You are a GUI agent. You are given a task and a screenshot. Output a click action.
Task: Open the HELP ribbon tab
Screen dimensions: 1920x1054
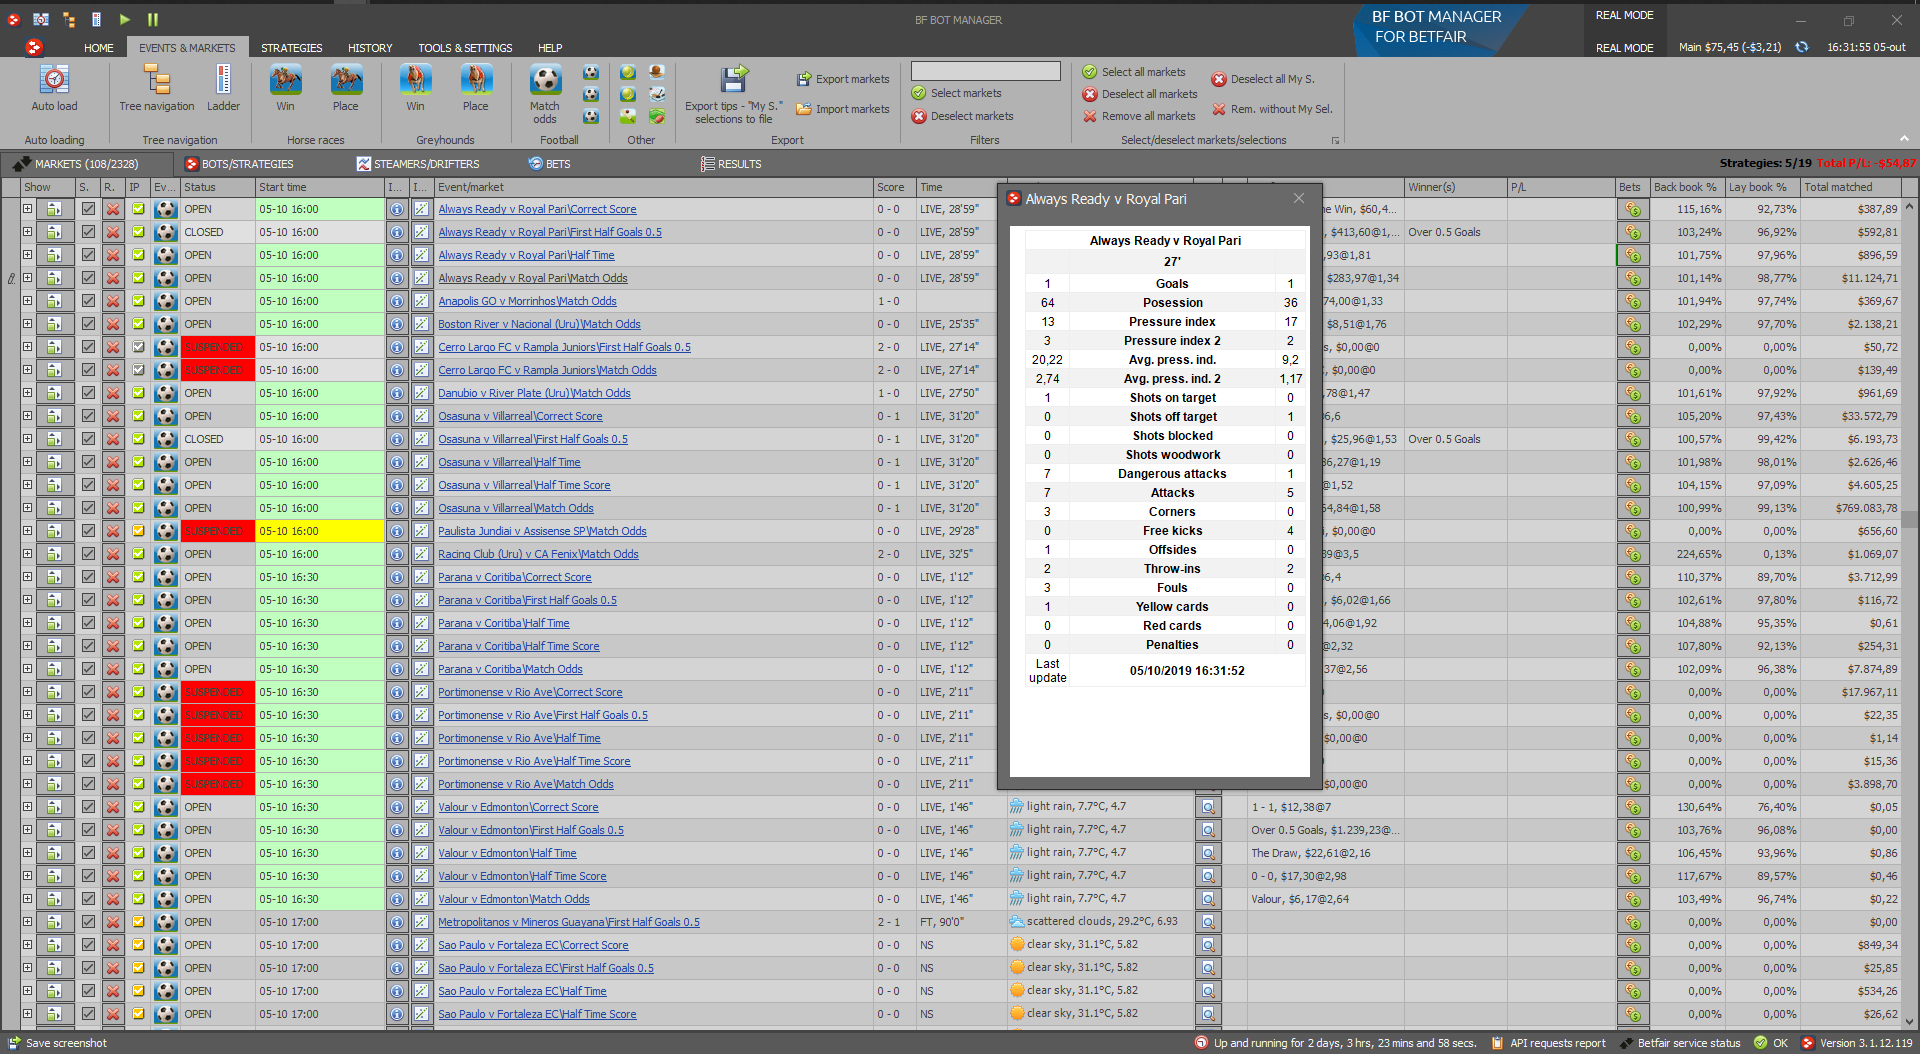550,48
